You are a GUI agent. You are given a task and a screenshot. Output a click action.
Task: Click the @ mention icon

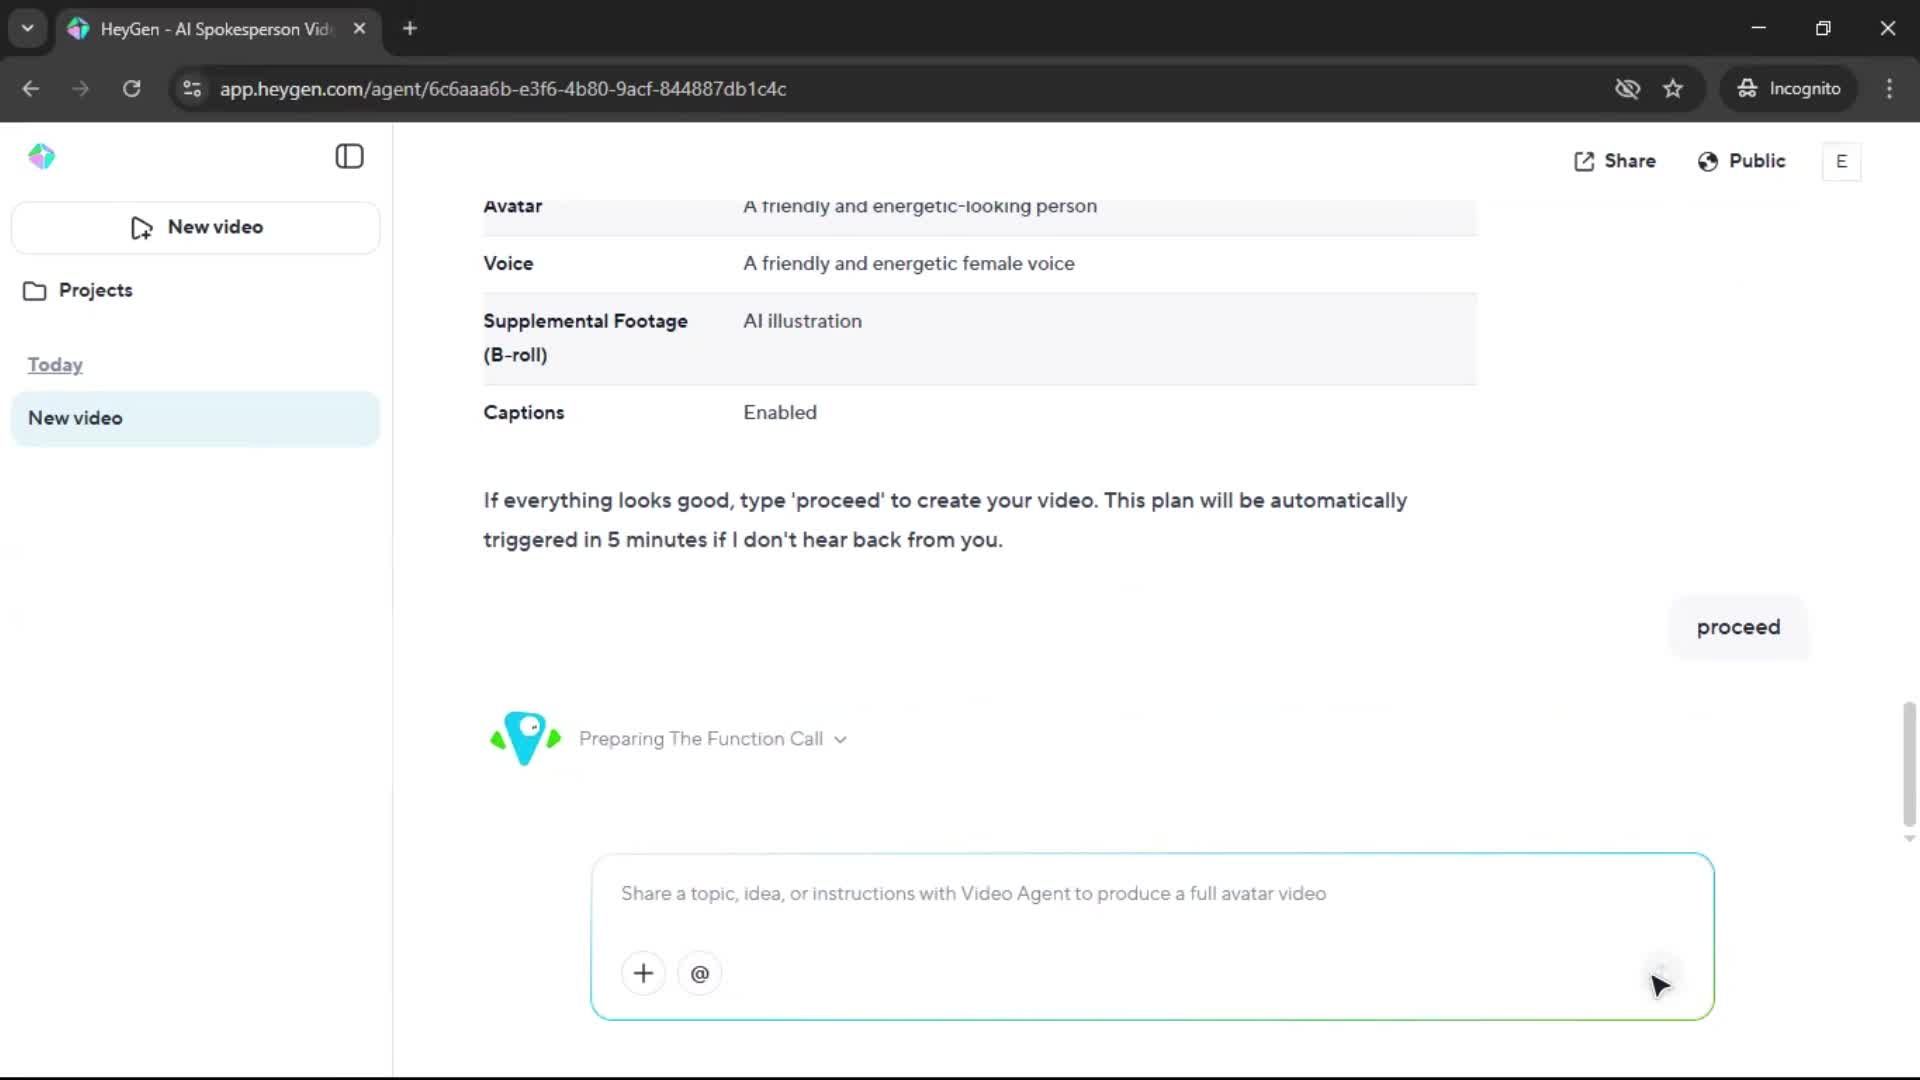pos(700,973)
